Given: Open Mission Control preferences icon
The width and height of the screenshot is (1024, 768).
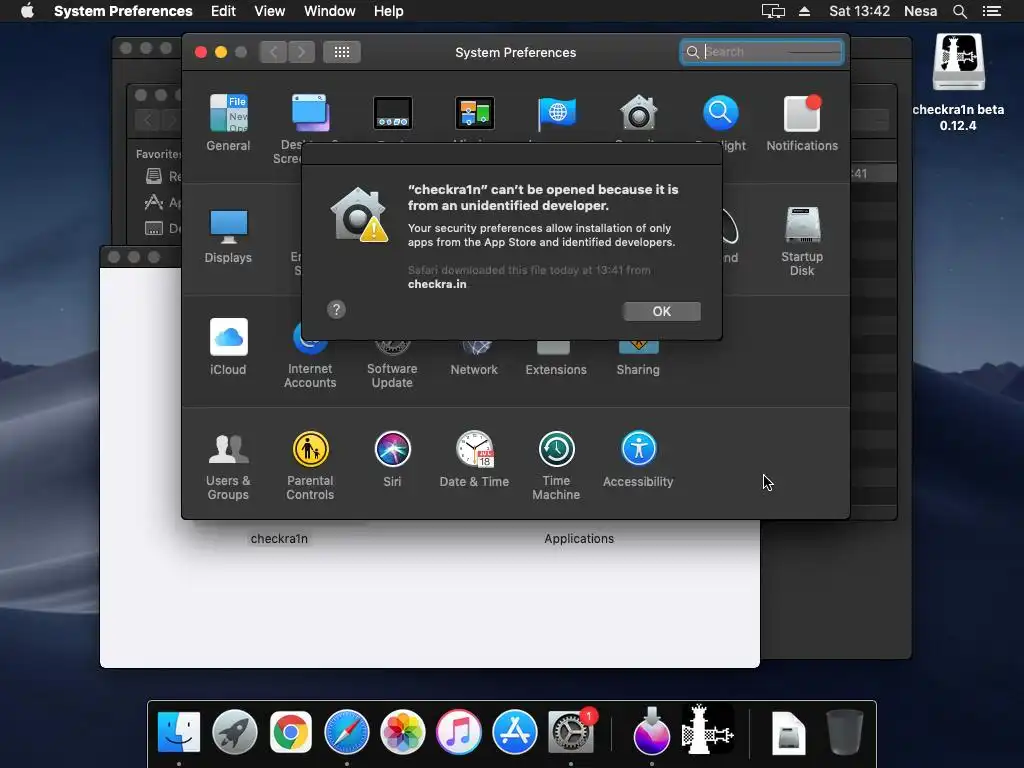Looking at the screenshot, I should tap(474, 114).
